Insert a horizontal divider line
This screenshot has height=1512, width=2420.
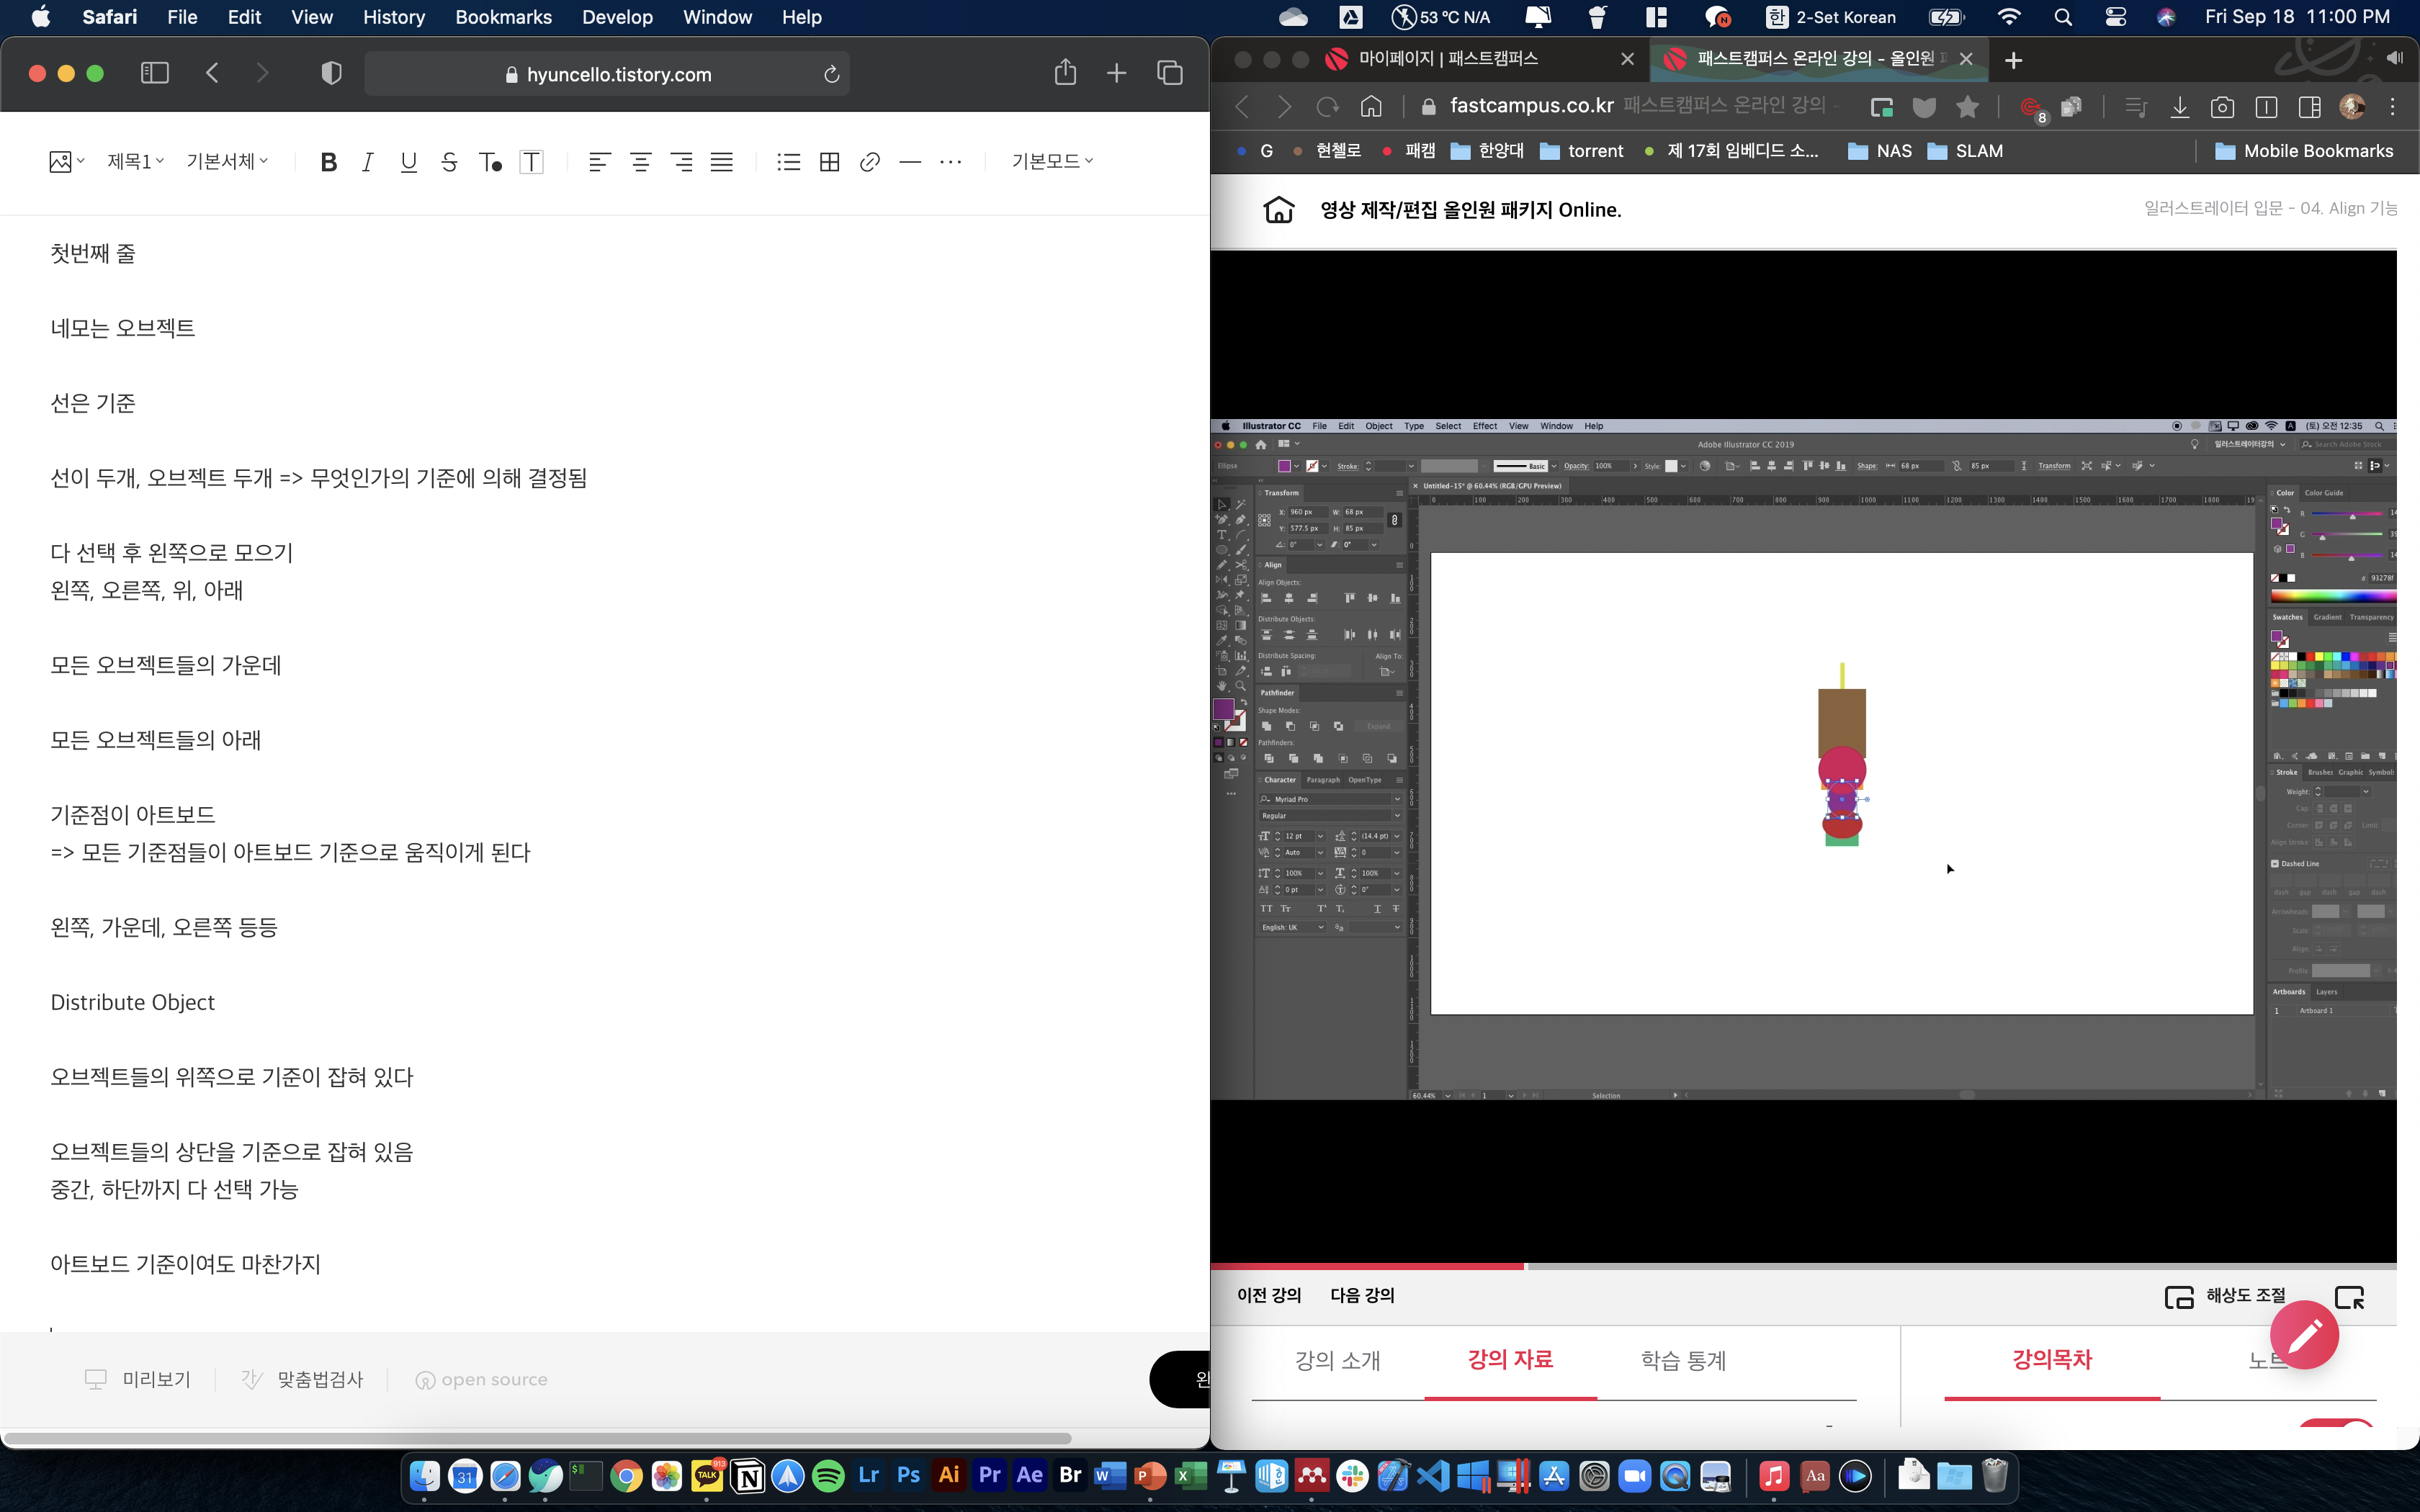[910, 162]
